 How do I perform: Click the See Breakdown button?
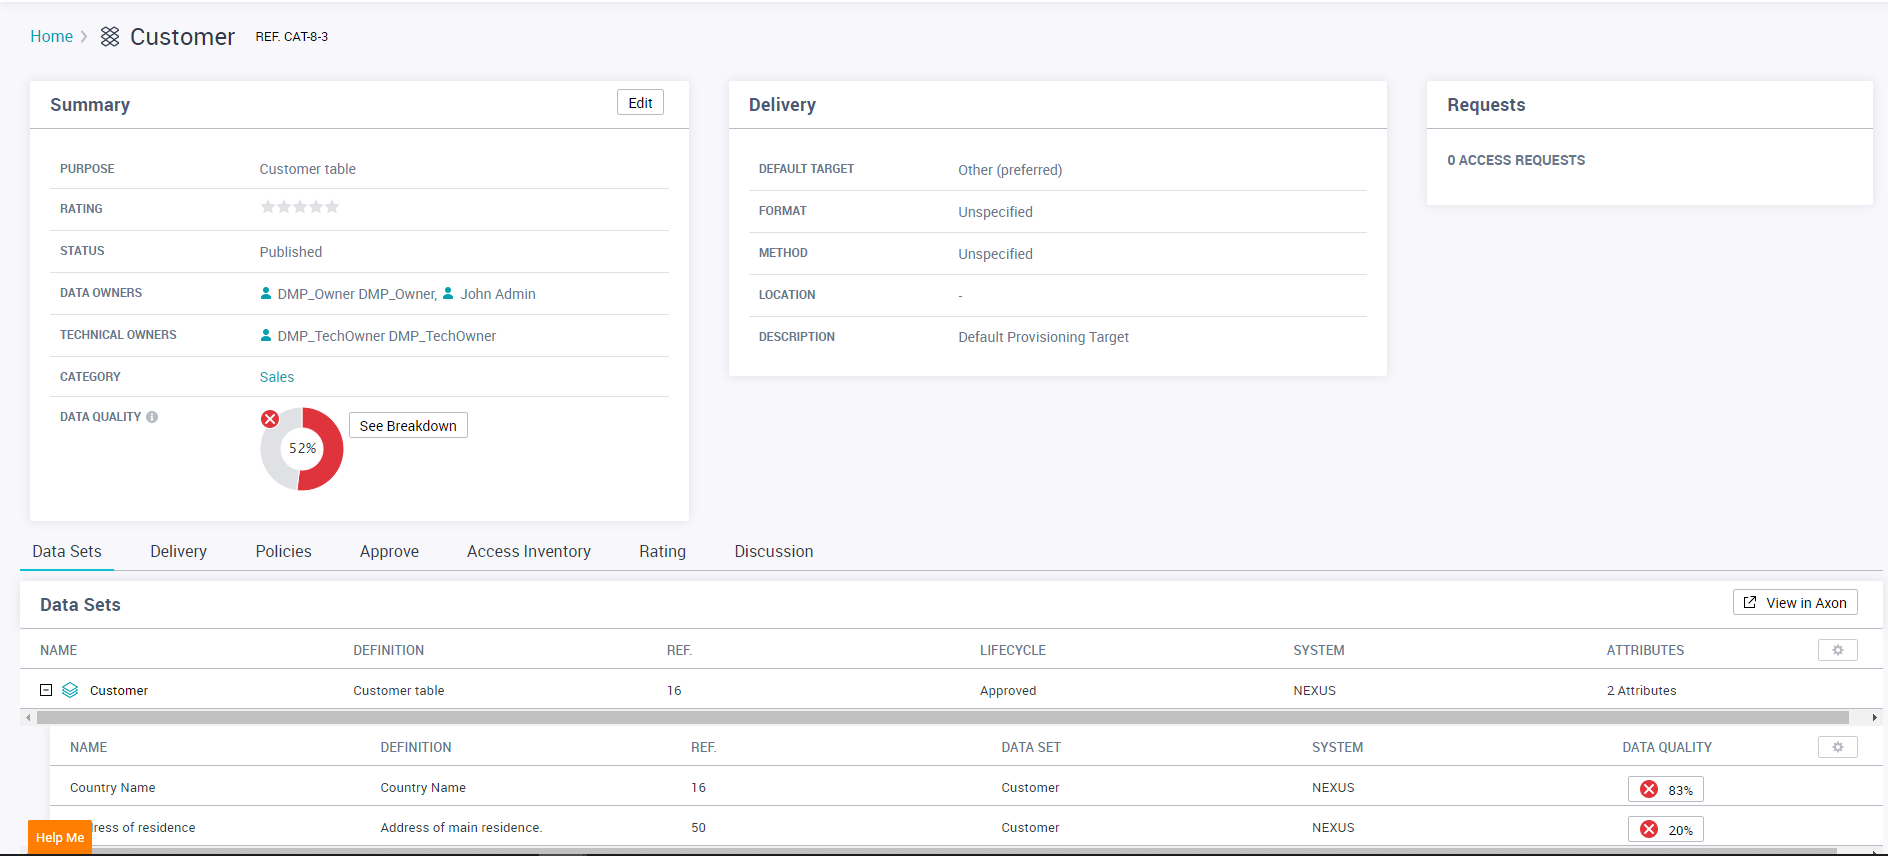coord(408,425)
